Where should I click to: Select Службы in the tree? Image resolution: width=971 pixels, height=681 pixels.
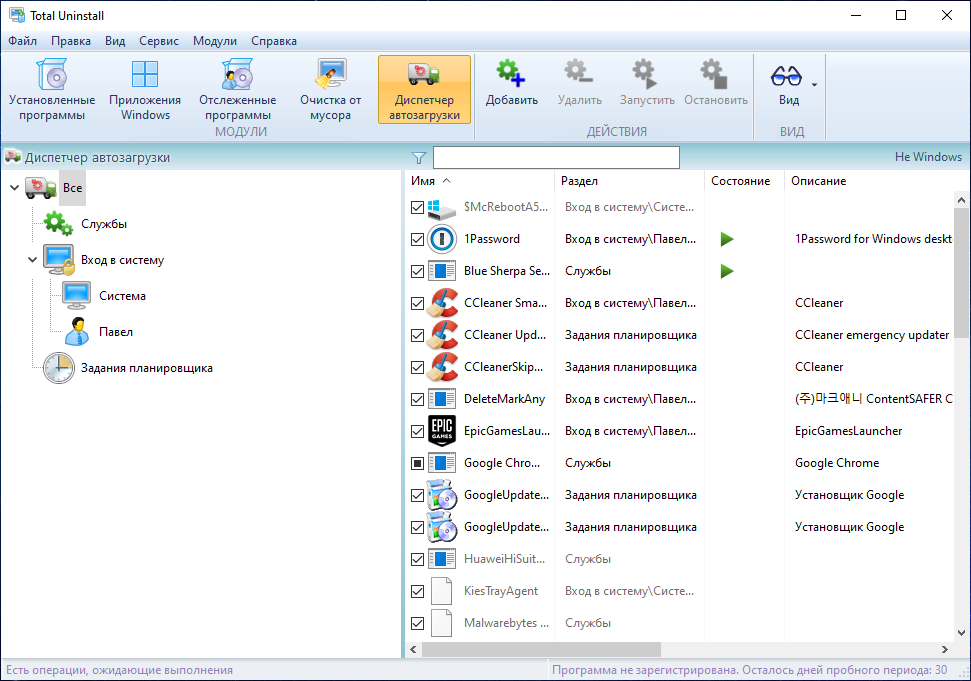coord(104,224)
